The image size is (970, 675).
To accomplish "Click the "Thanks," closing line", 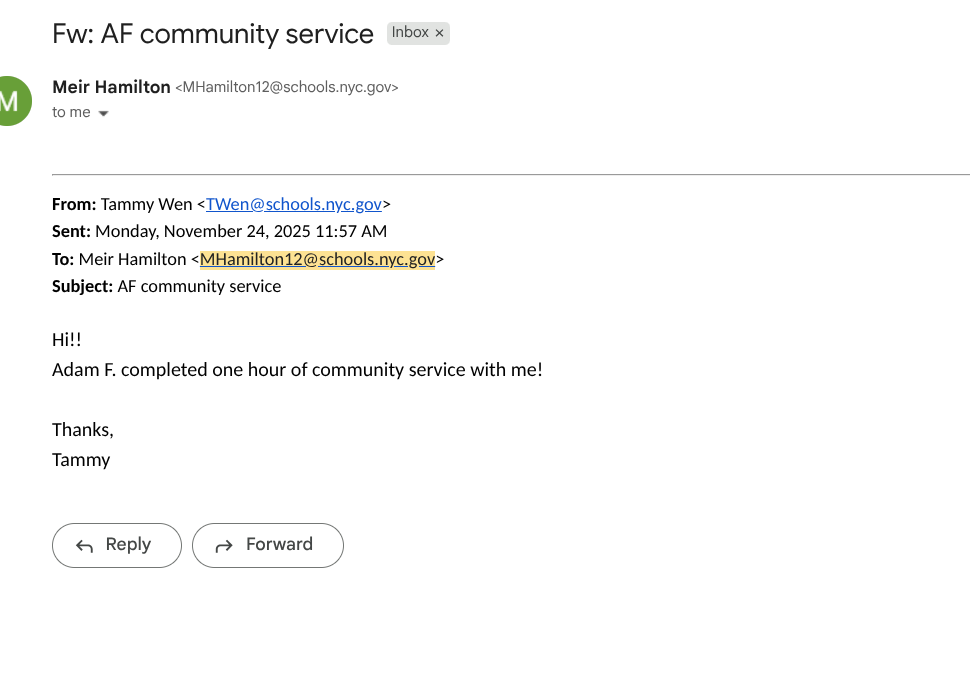I will pos(83,430).
